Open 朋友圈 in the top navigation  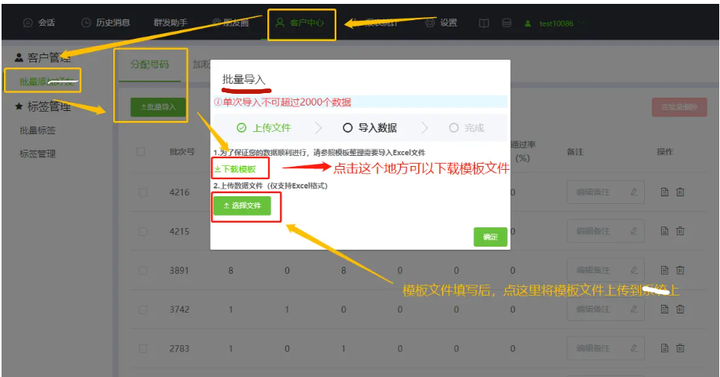tap(231, 23)
